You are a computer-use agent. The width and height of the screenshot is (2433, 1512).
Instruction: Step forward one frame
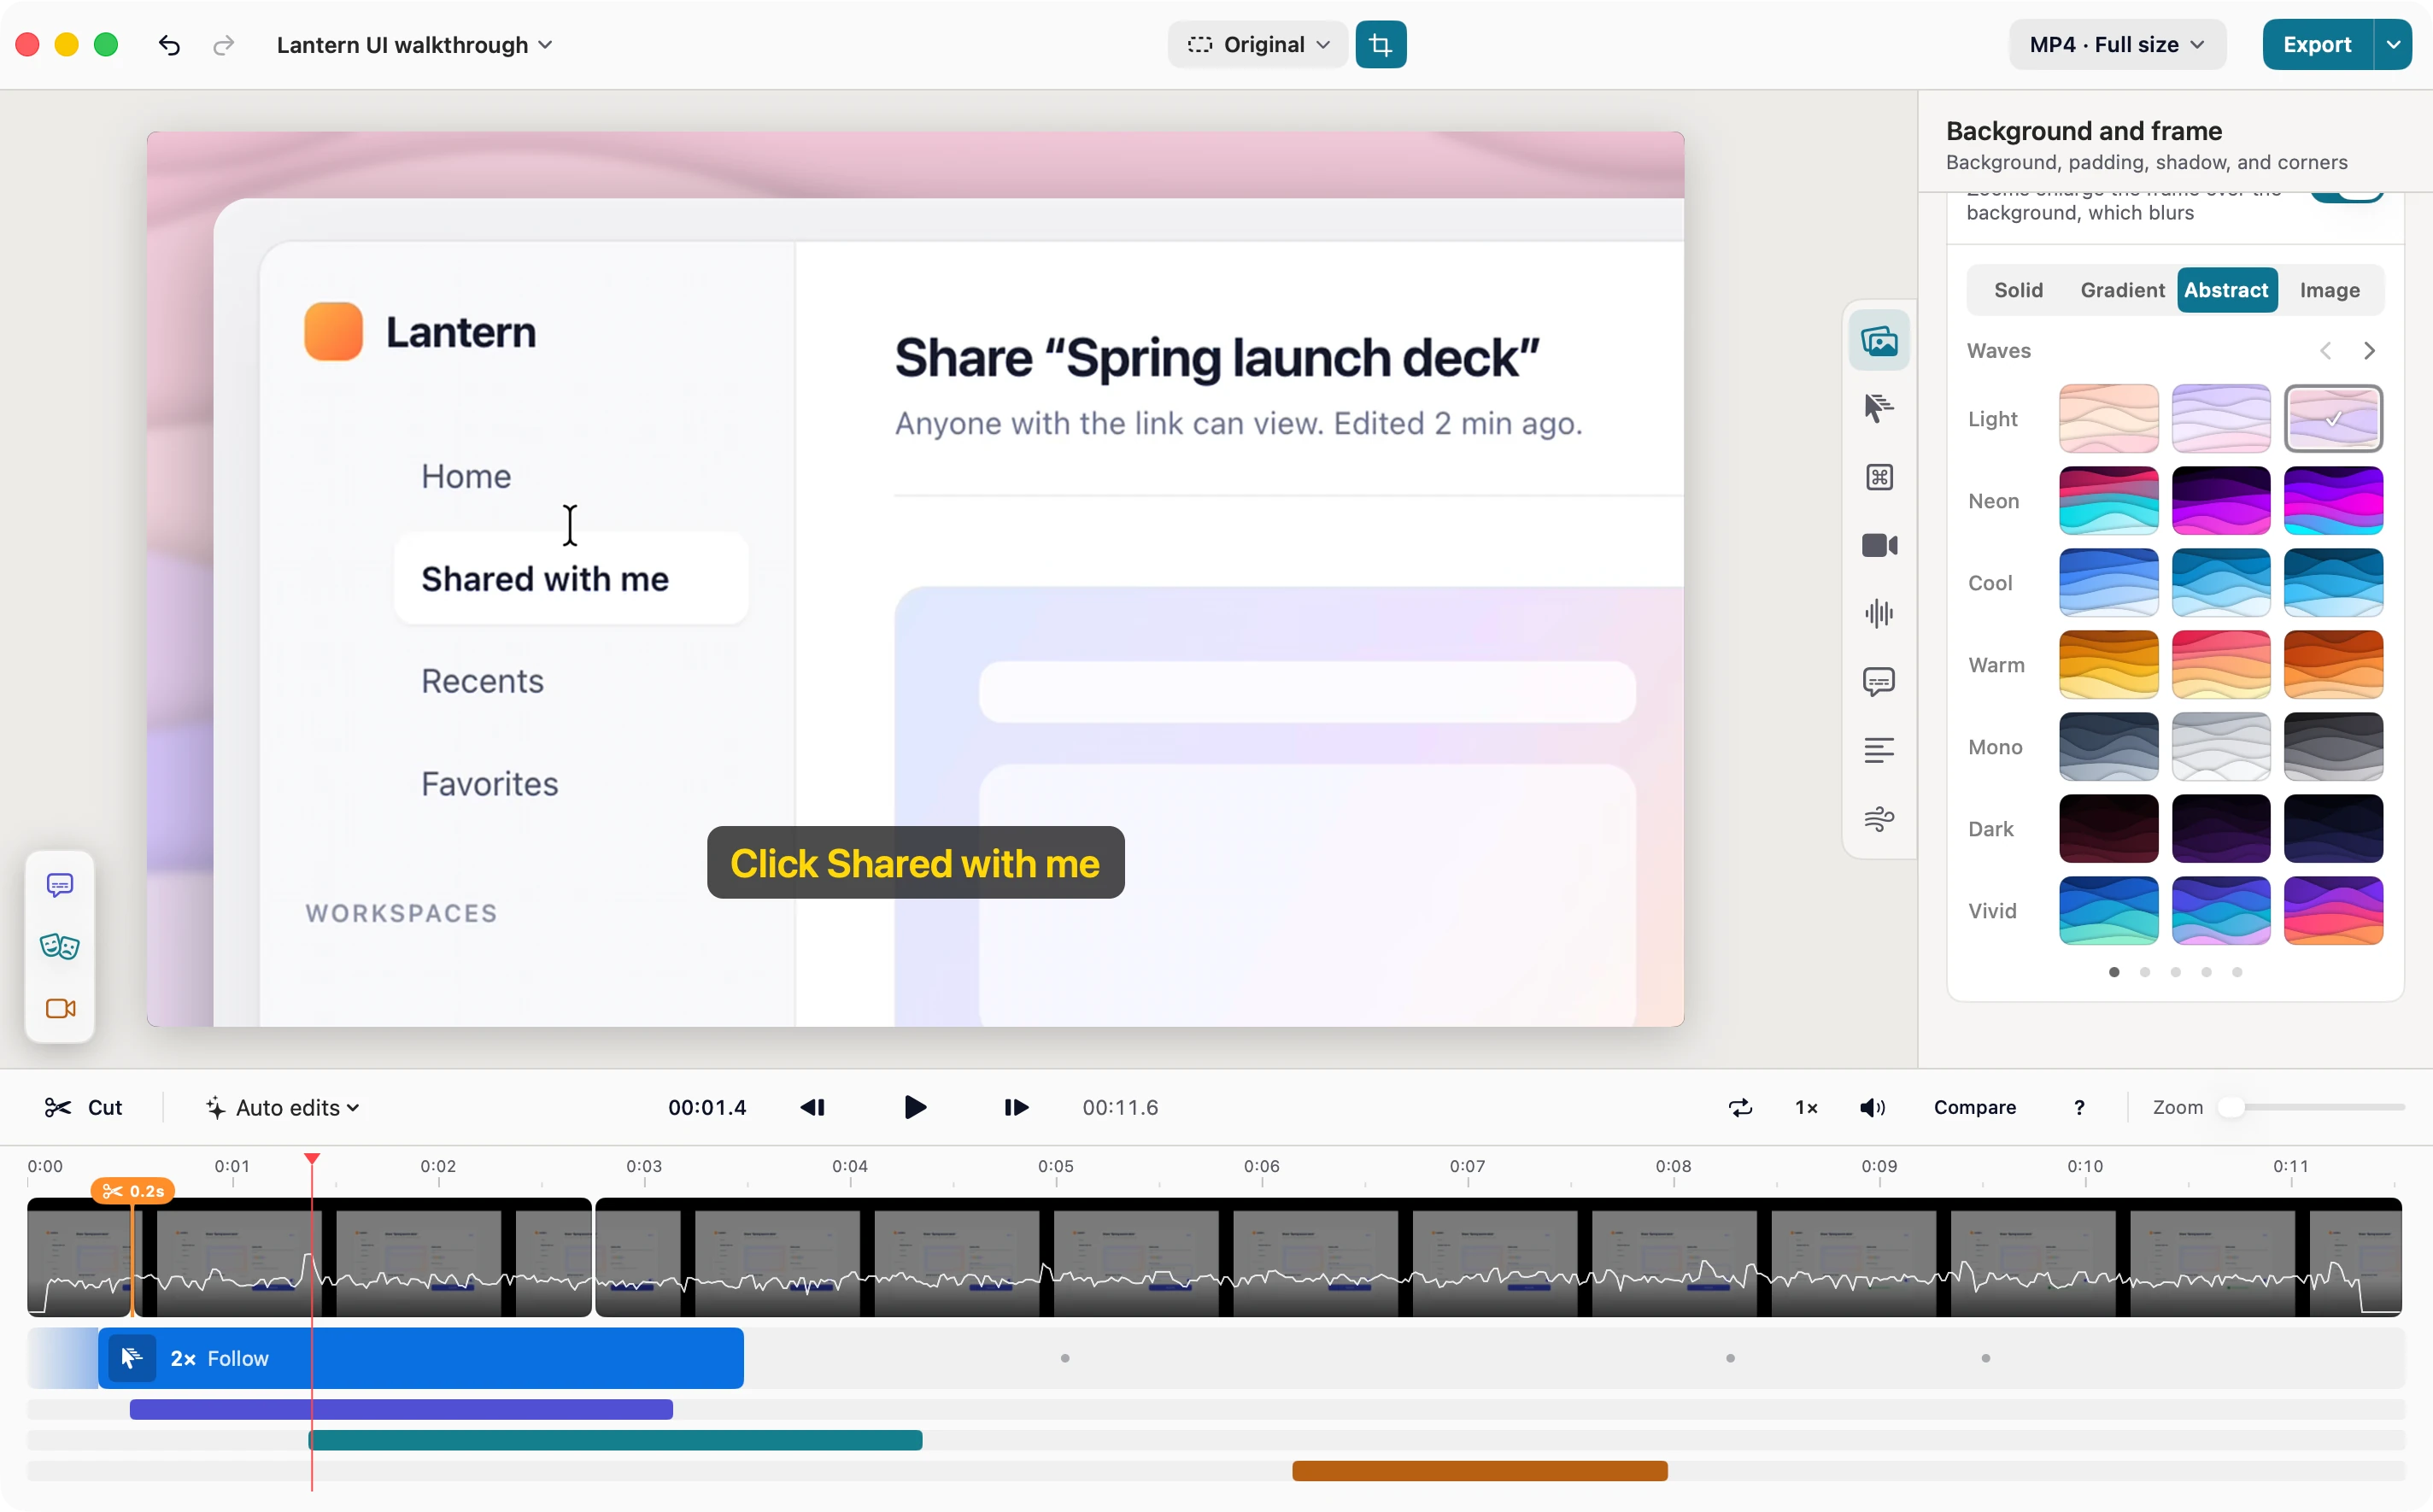[x=1016, y=1107]
